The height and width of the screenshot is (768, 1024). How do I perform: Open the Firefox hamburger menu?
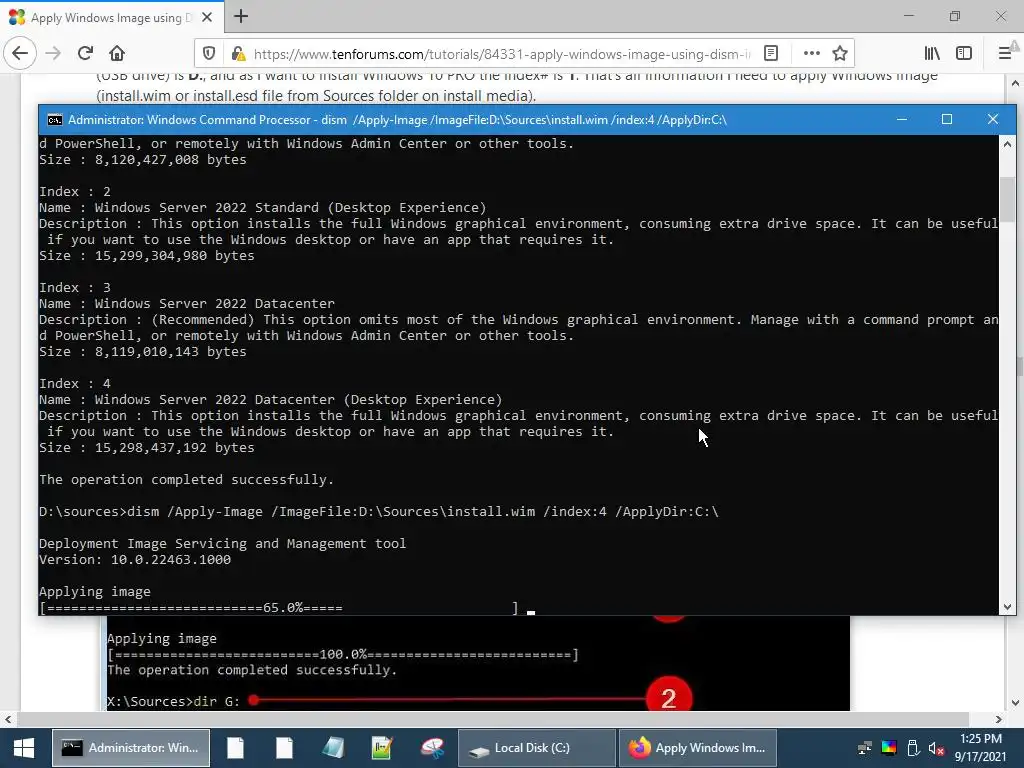(x=1006, y=54)
